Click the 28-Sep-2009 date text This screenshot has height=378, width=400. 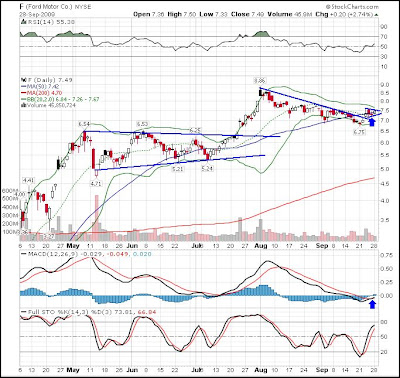(37, 14)
